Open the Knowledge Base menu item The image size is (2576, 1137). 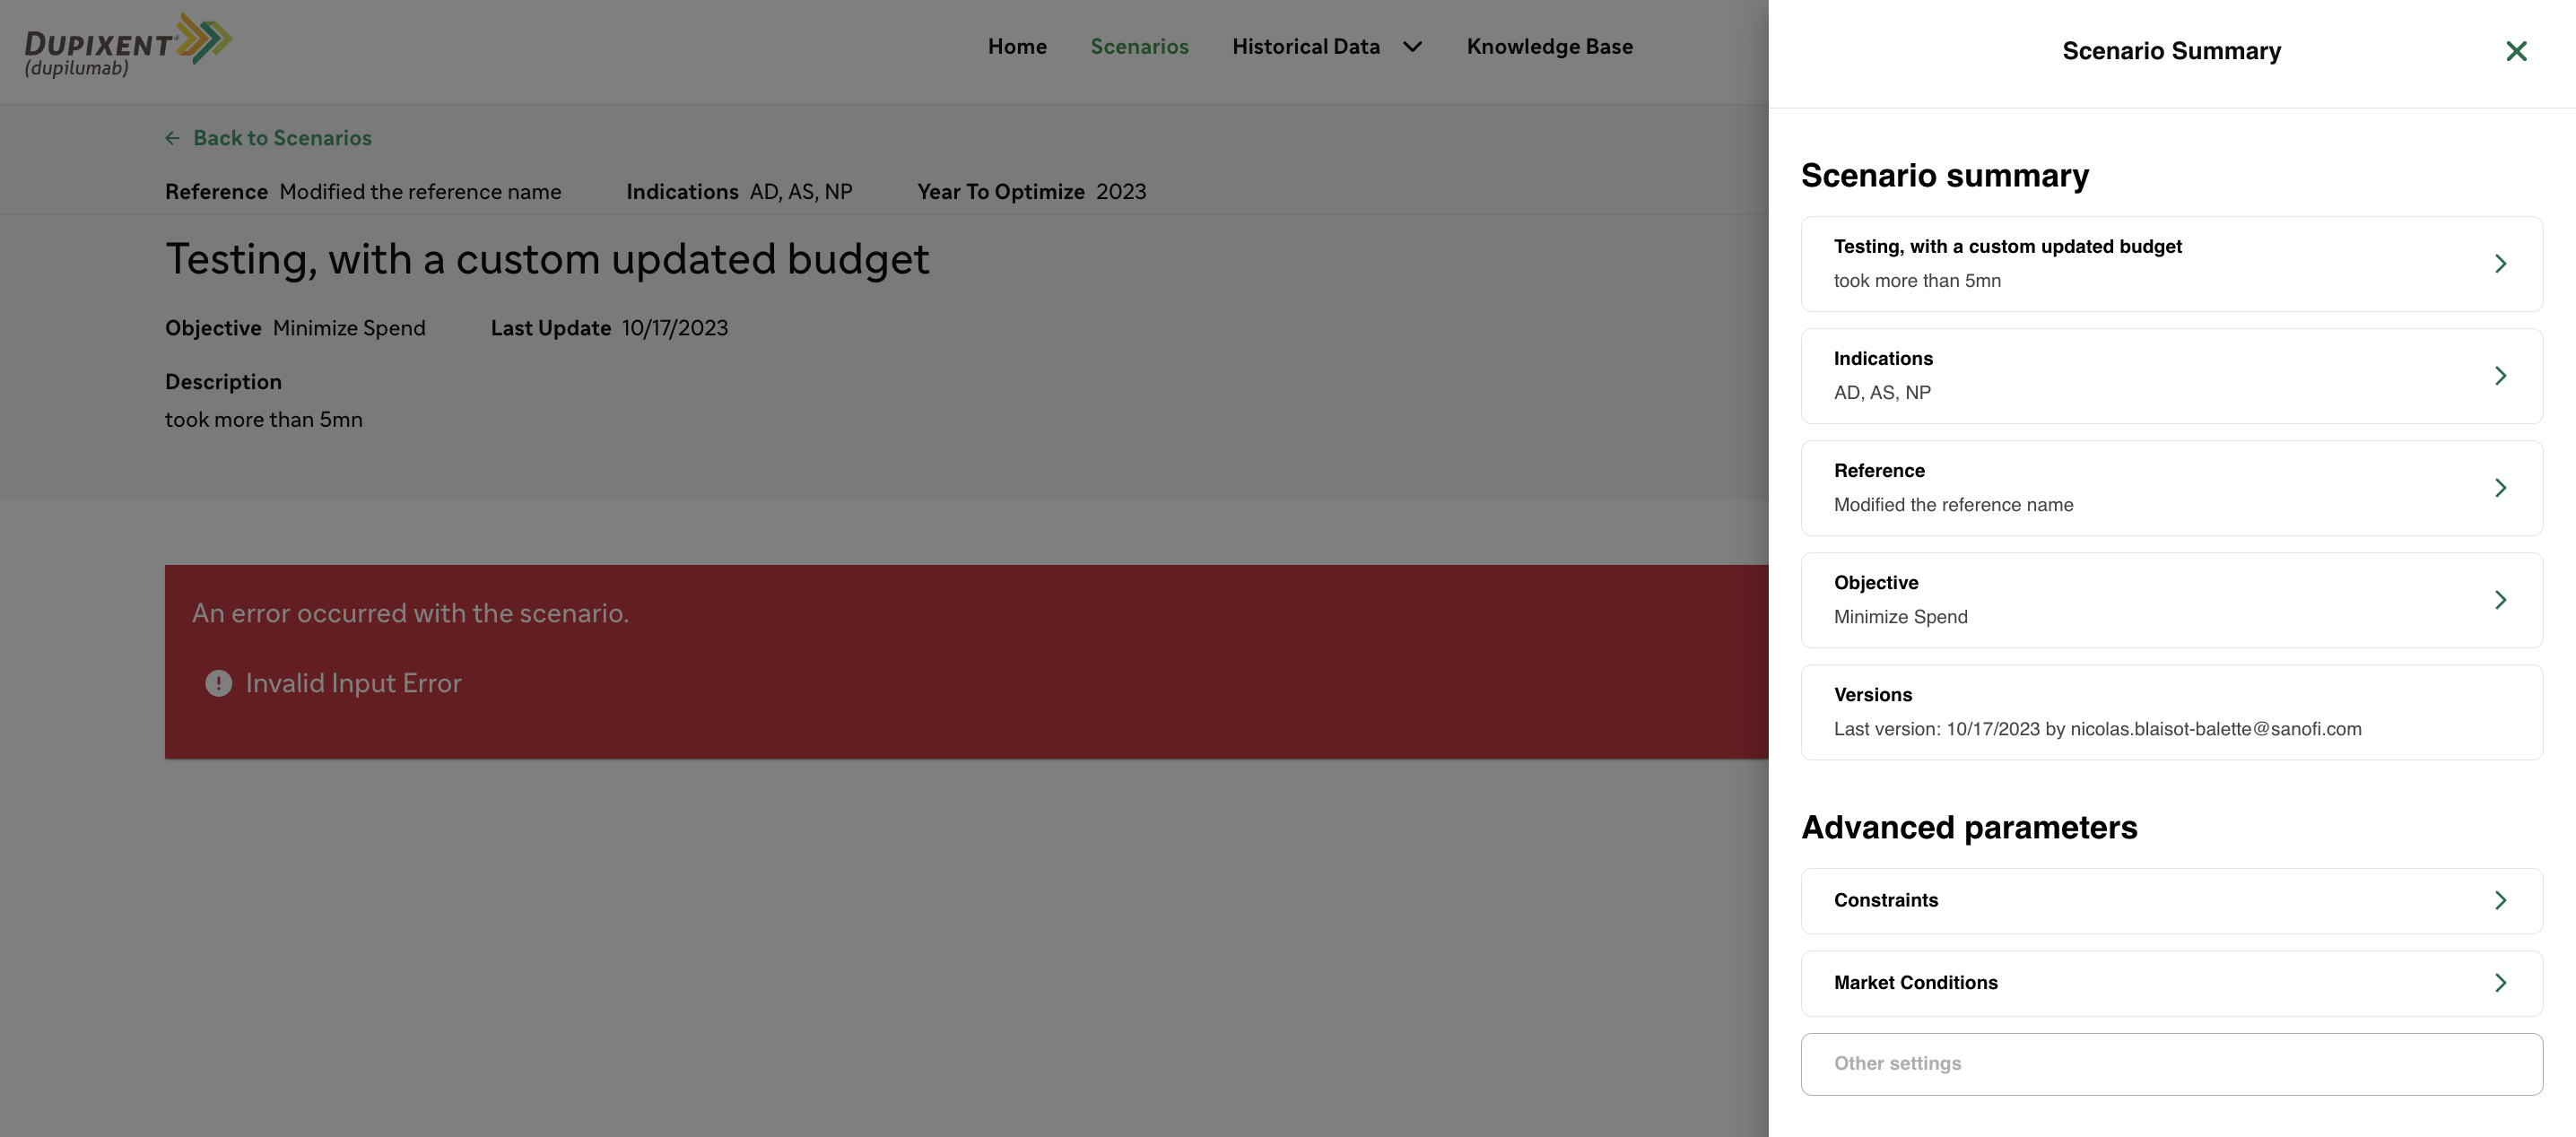coord(1549,46)
